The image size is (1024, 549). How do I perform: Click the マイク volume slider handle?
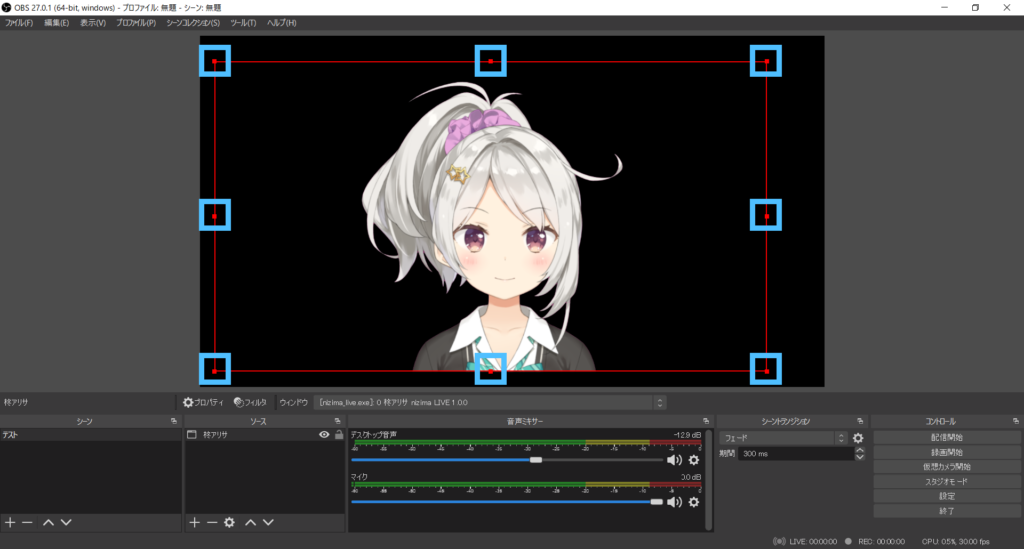pyautogui.click(x=656, y=501)
